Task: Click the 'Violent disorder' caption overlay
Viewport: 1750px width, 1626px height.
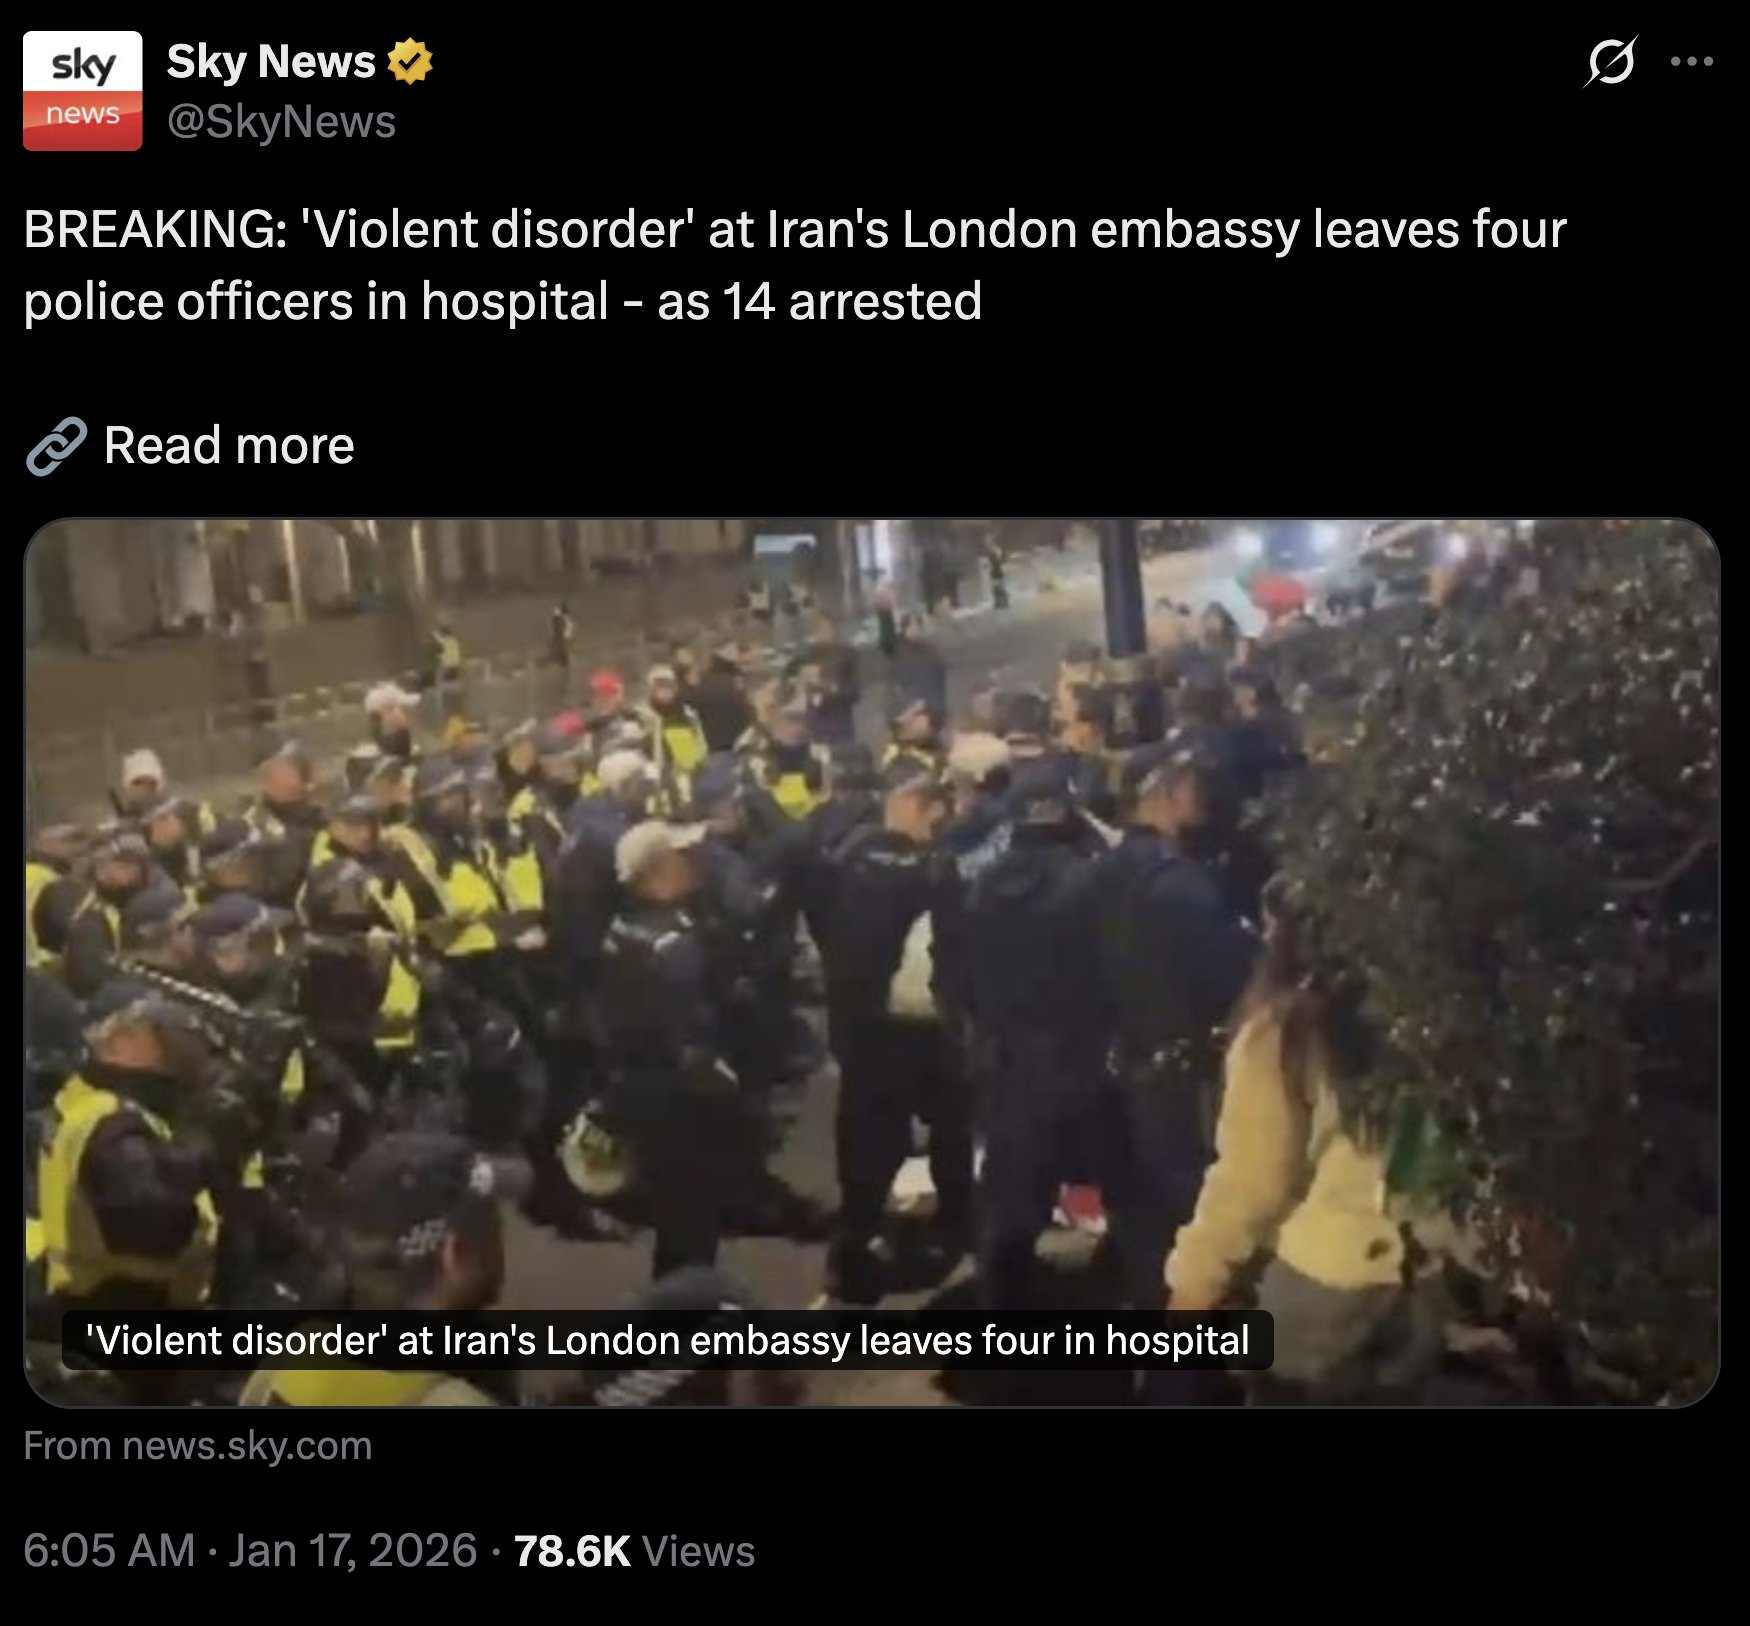Action: 667,1340
